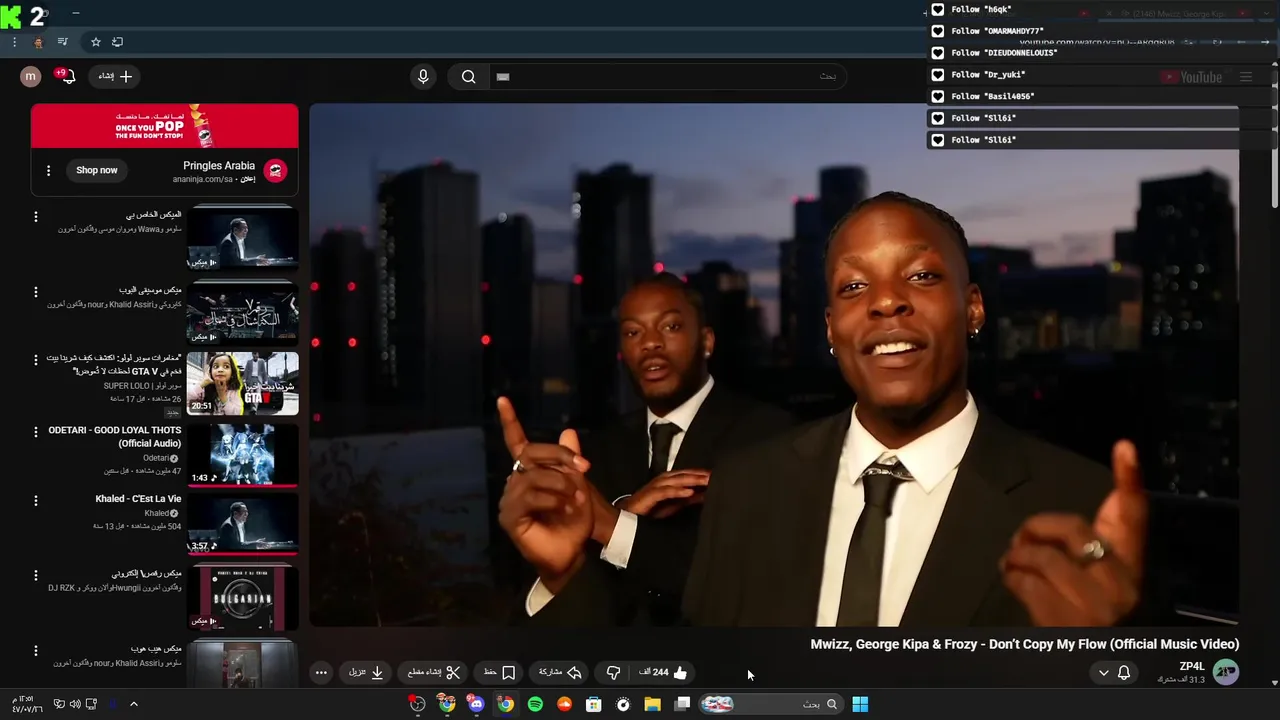Screen dimensions: 1280x720
Task: Click the Don't Copy My Flow video title
Action: (x=1025, y=645)
